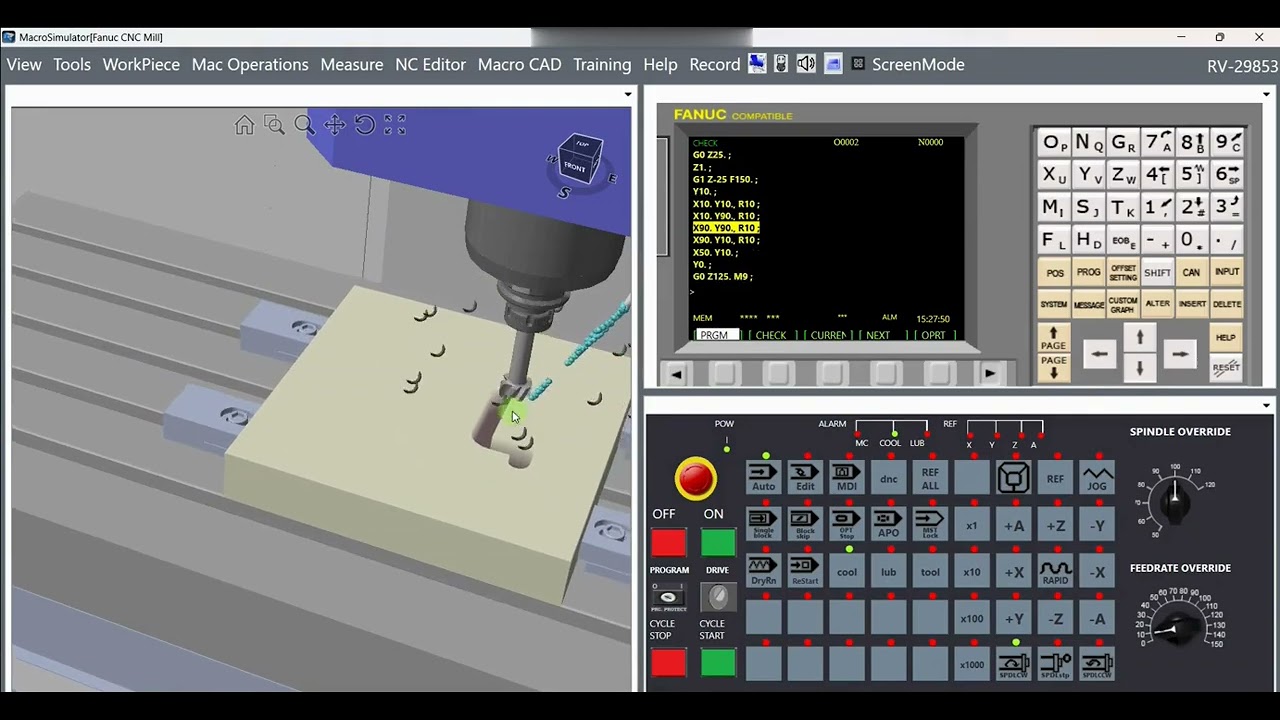Activate the magnifier zoom tool in viewport

point(304,125)
